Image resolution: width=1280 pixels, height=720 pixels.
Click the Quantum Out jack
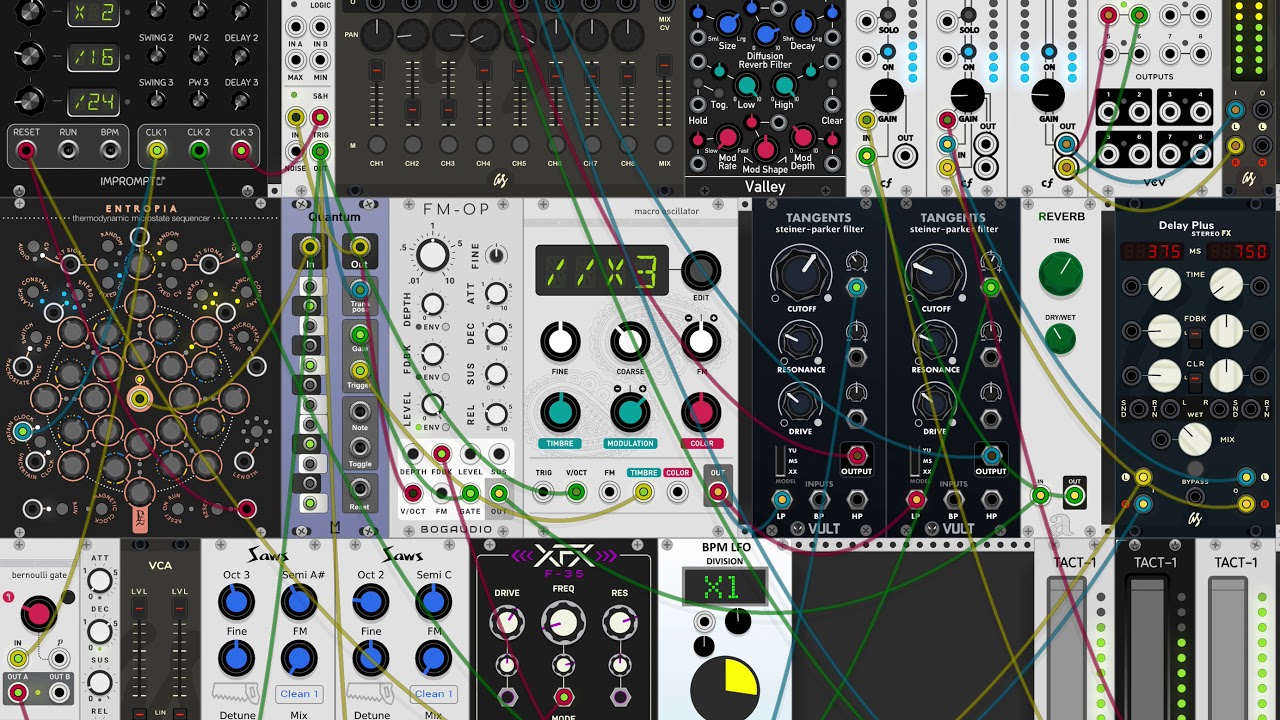[x=359, y=247]
